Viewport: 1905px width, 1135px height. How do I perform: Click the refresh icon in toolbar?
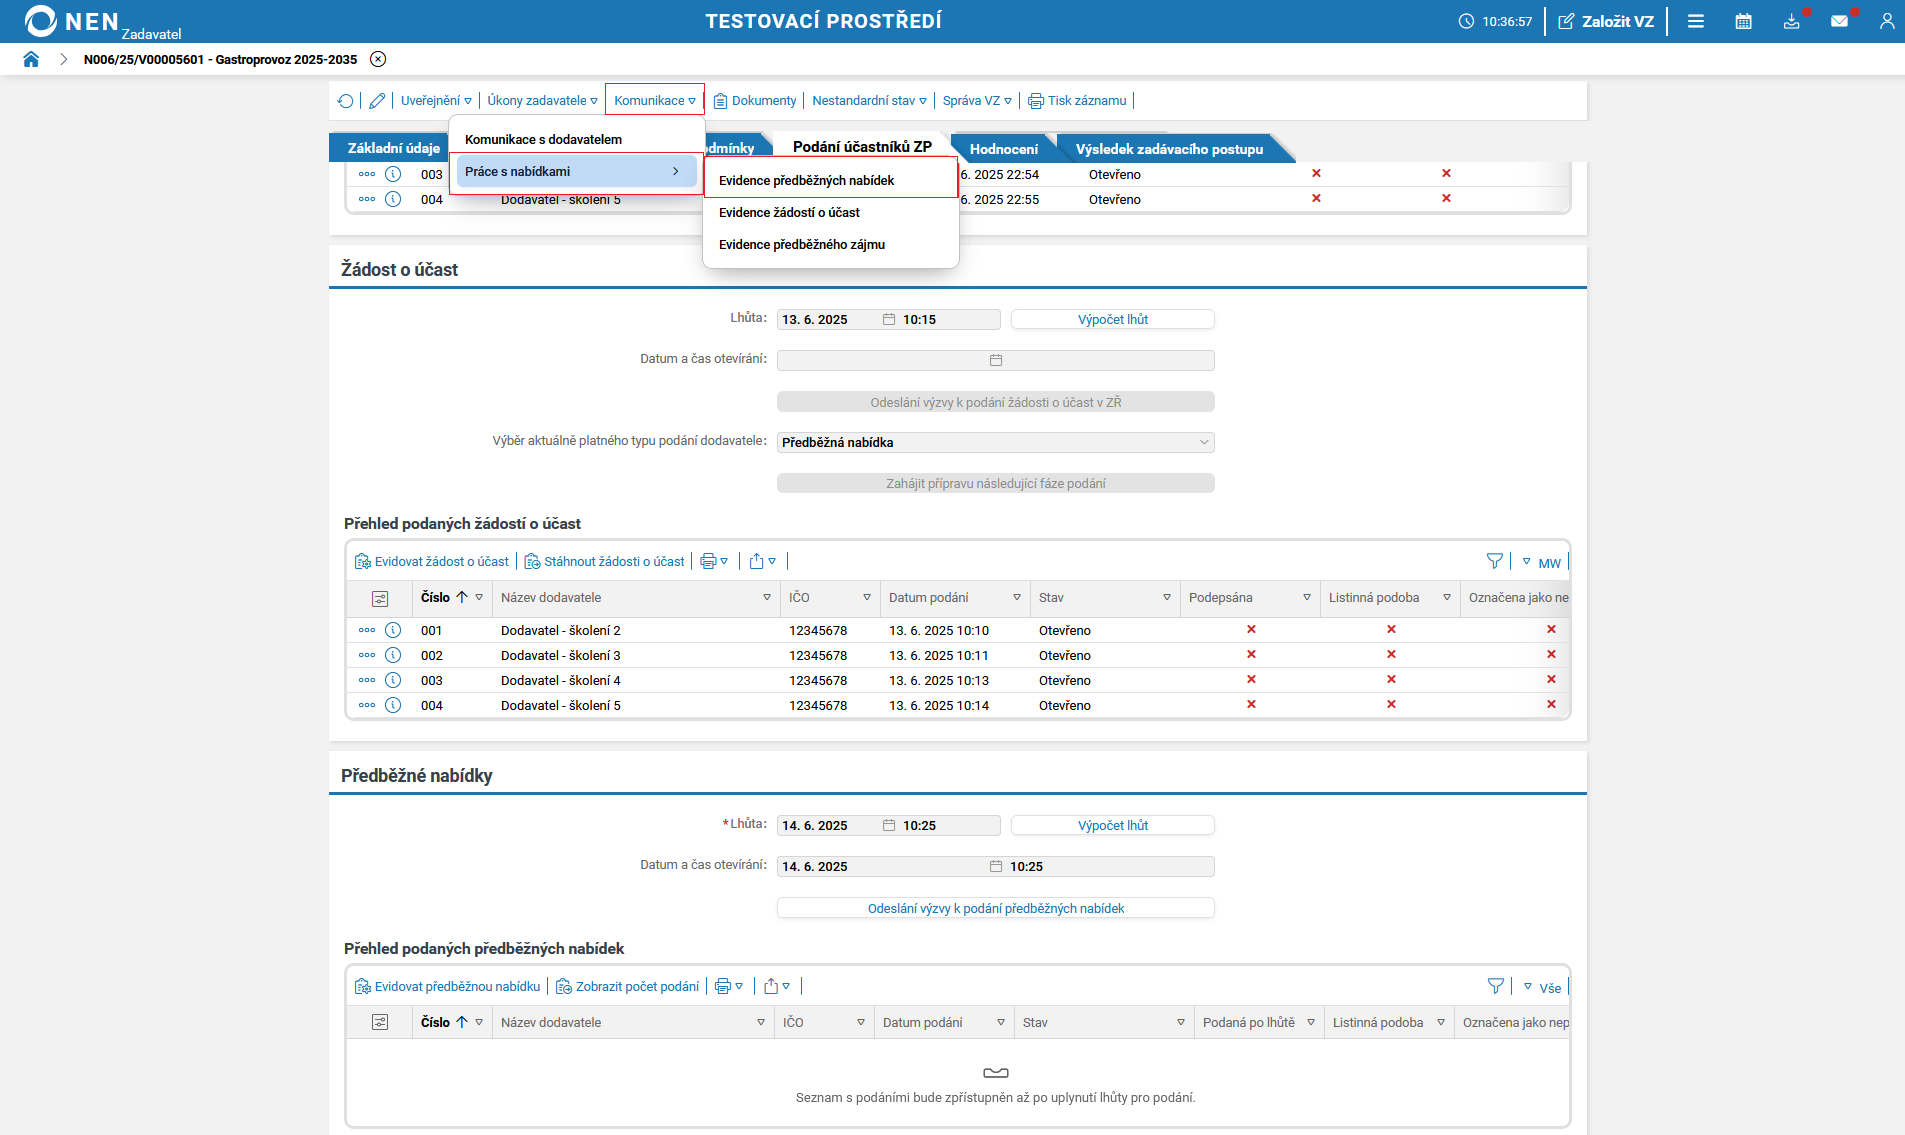[x=346, y=101]
